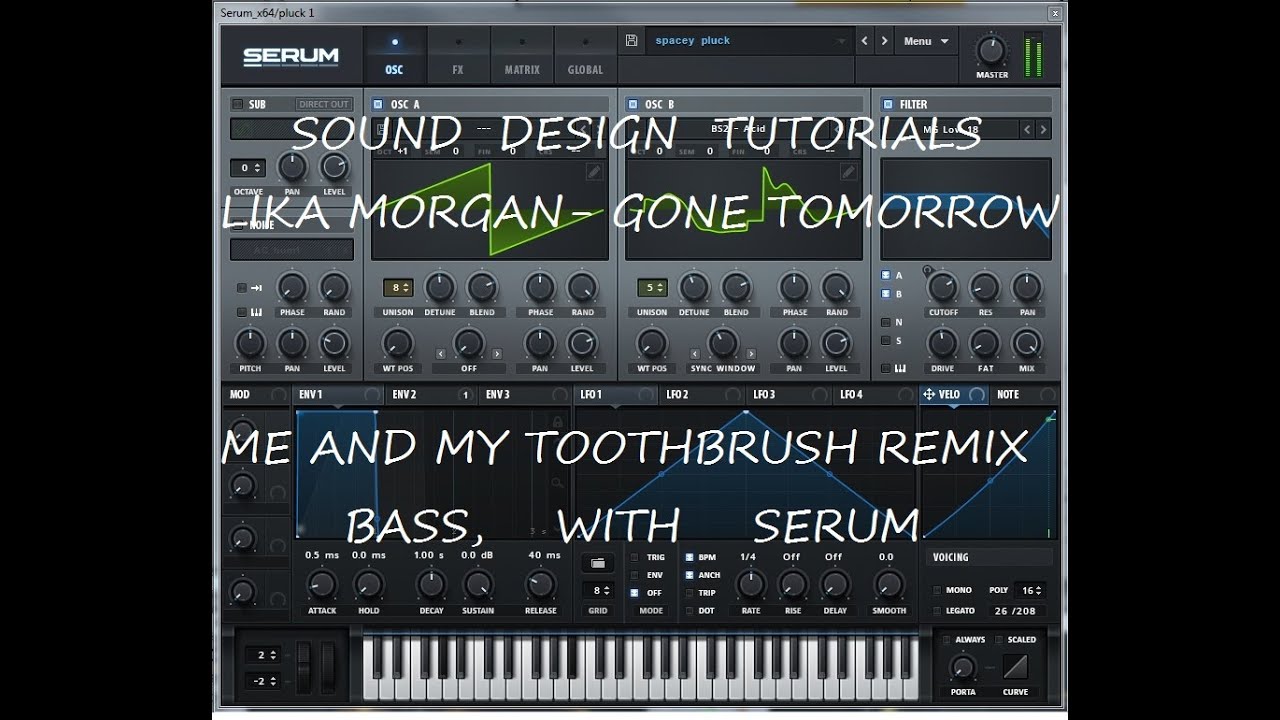
Task: Switch to the MATRIX tab
Action: point(522,56)
